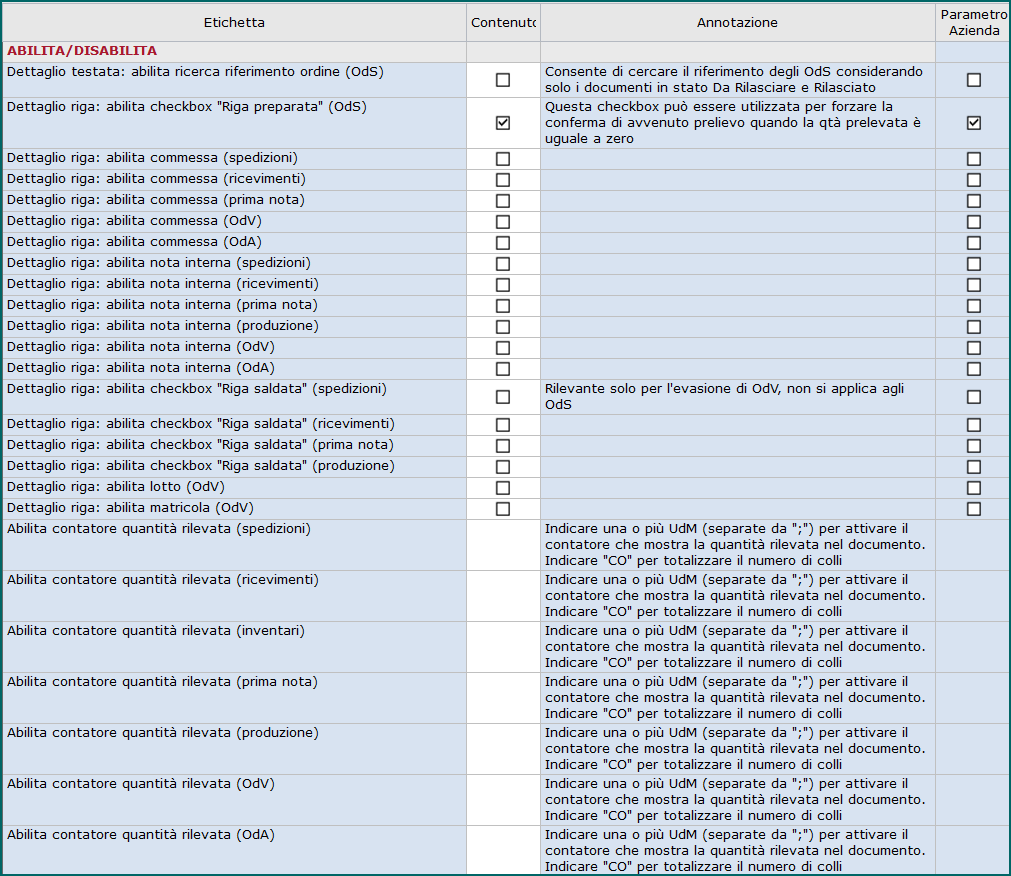
Task: Uncheck Contenuto box for "Riga preparata" (OdS)
Action: click(x=503, y=122)
